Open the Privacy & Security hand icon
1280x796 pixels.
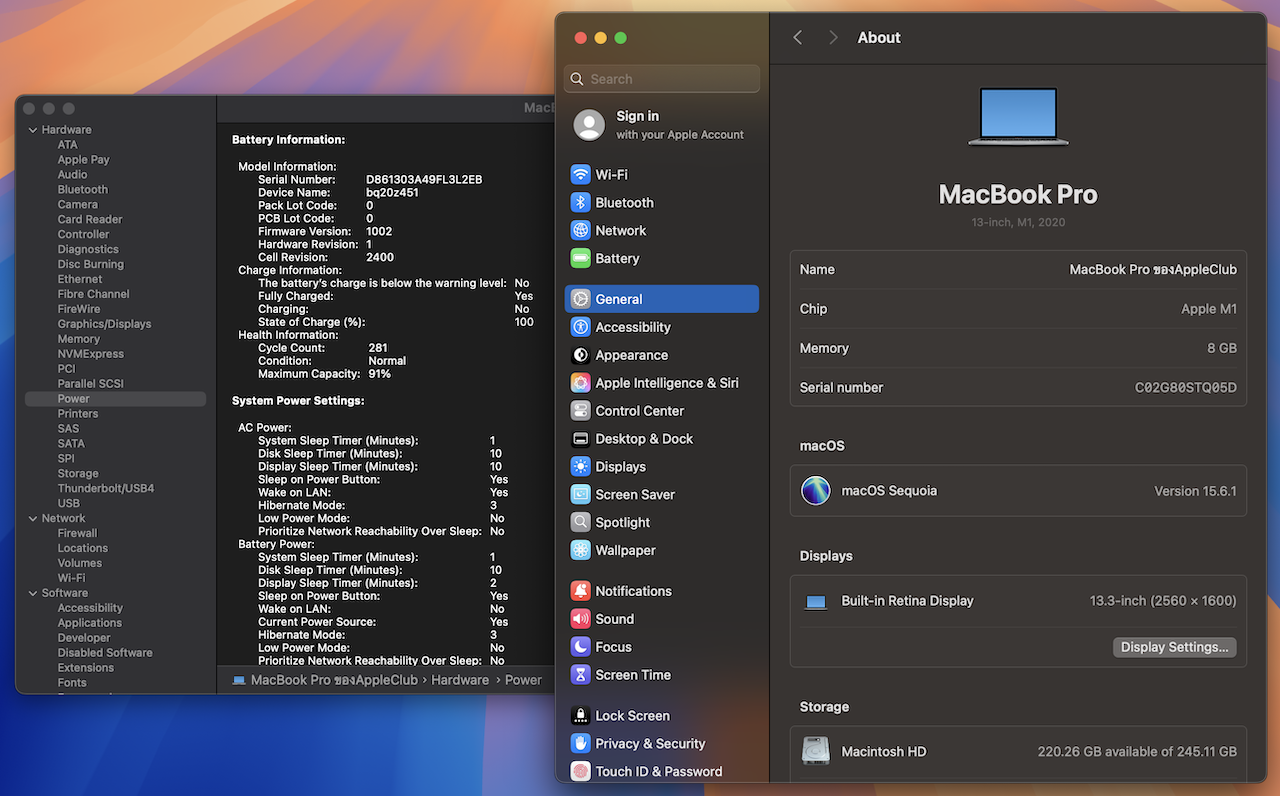coord(580,744)
